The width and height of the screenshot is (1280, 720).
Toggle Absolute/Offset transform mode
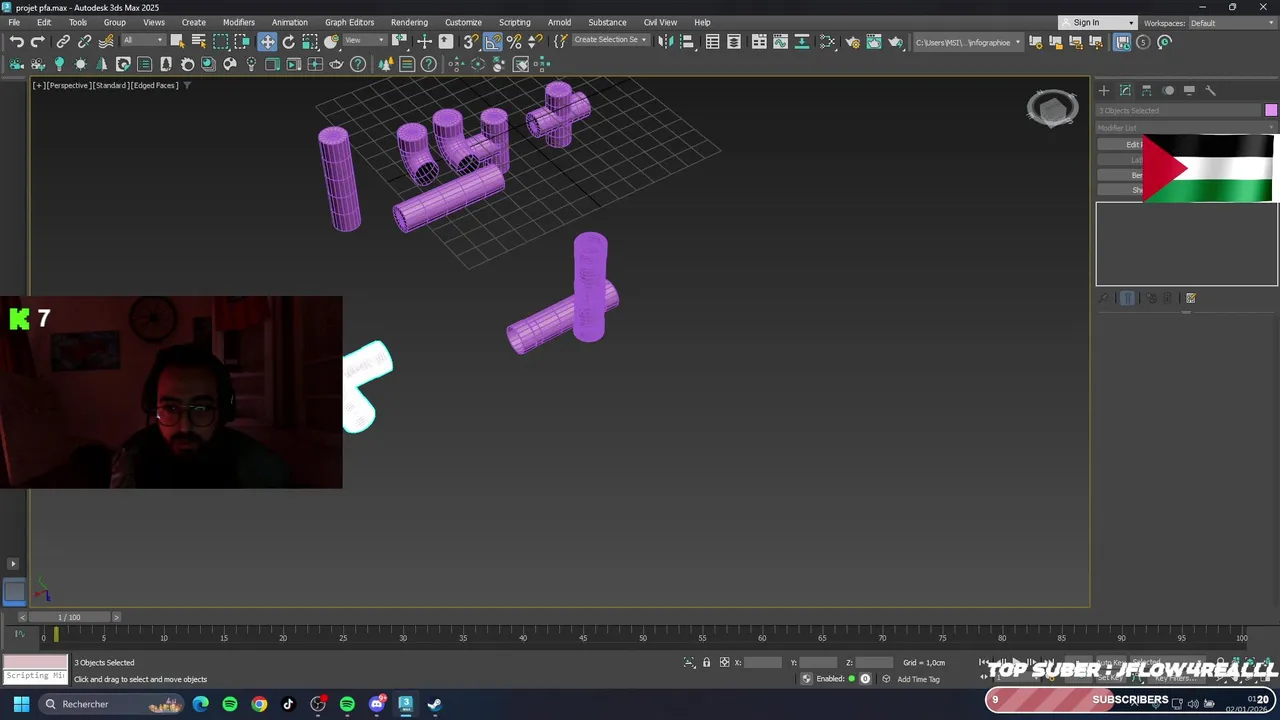click(725, 662)
